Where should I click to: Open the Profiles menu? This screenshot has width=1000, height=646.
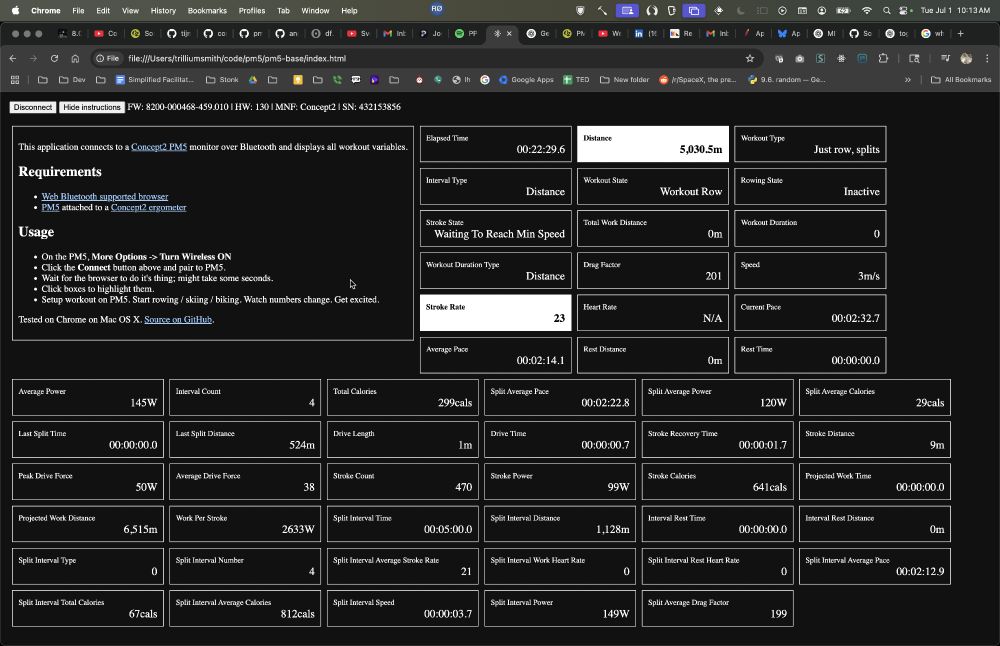(252, 10)
